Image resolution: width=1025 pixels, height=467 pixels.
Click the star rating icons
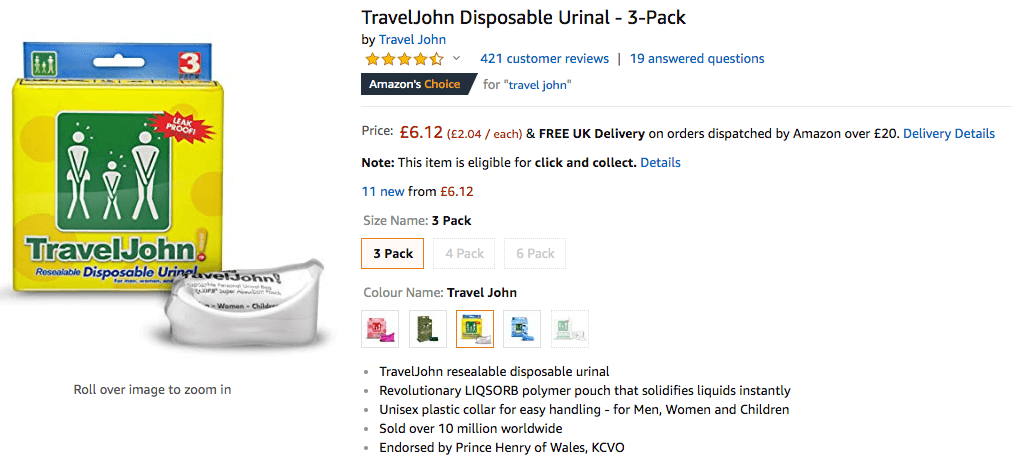coord(403,59)
